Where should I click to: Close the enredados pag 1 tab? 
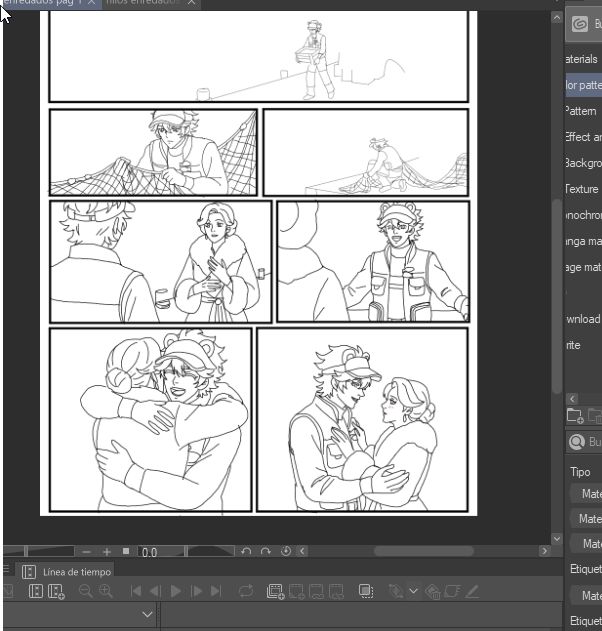click(91, 2)
